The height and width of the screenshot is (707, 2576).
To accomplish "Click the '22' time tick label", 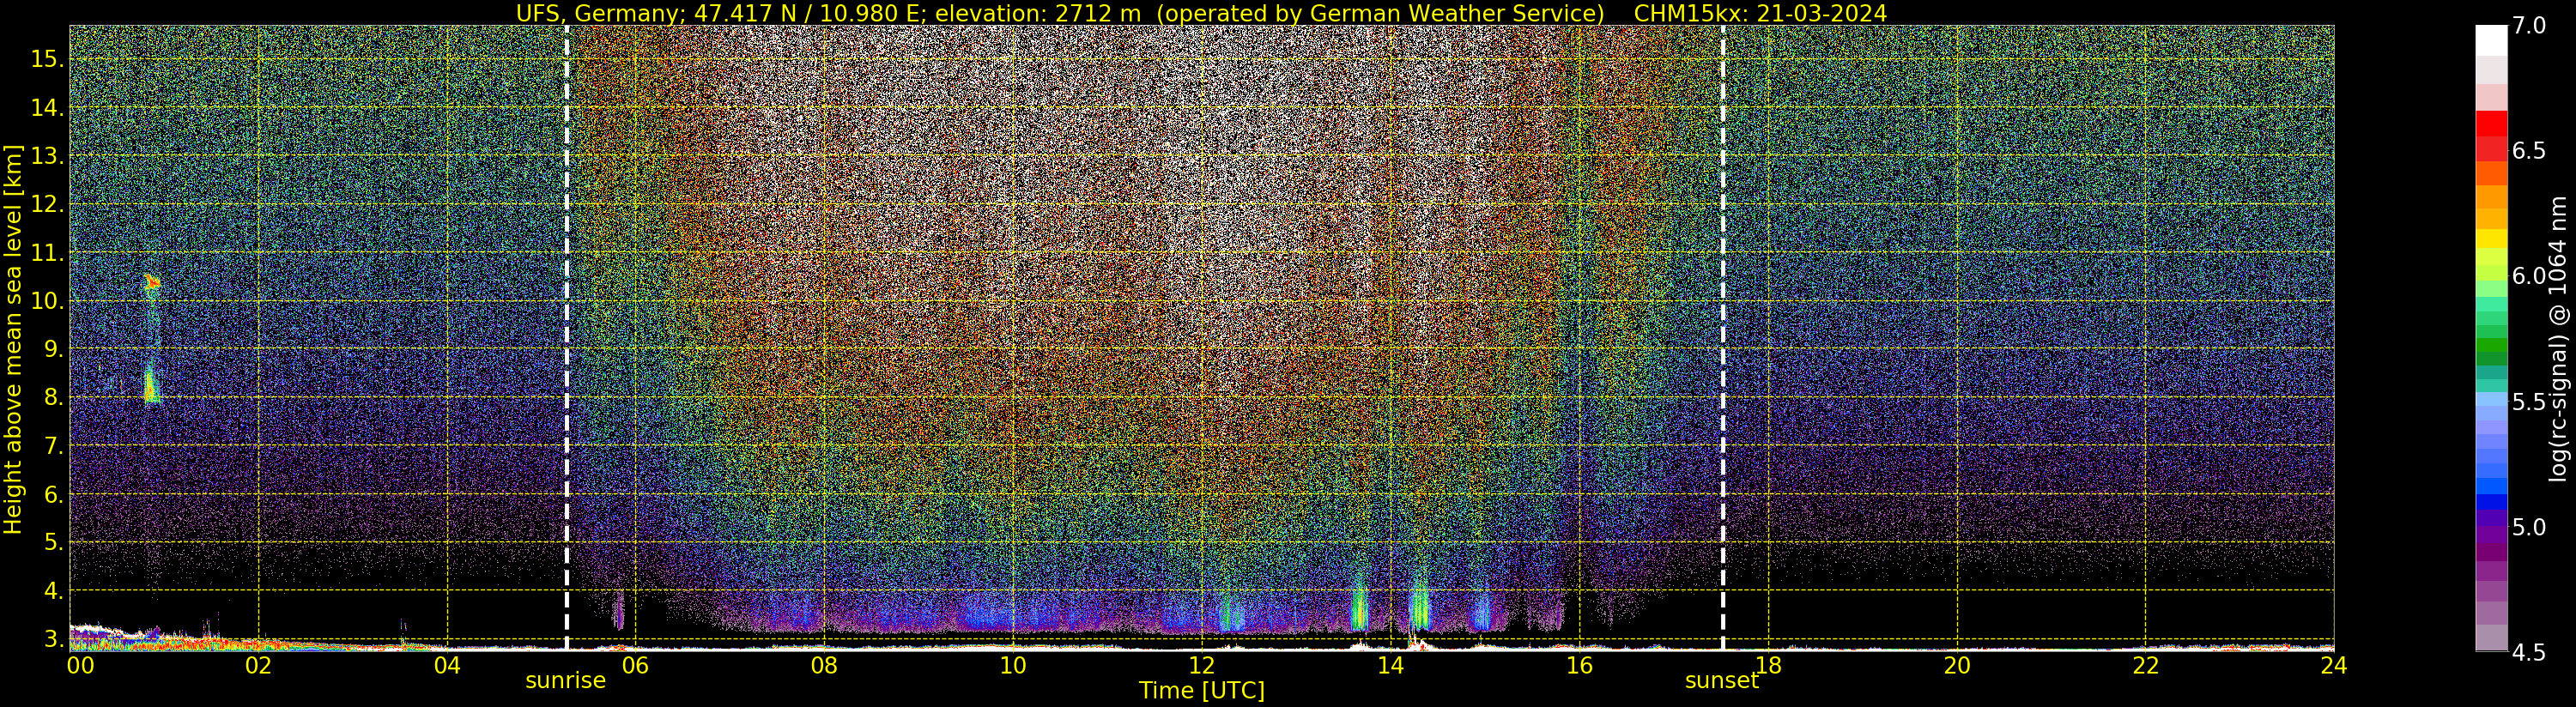I will click(2146, 664).
